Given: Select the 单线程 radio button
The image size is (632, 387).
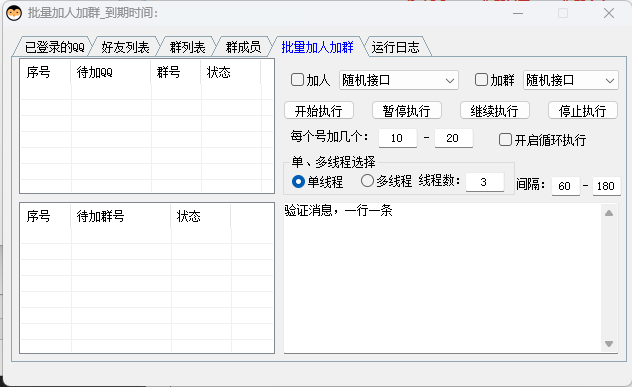Looking at the screenshot, I should [x=298, y=181].
